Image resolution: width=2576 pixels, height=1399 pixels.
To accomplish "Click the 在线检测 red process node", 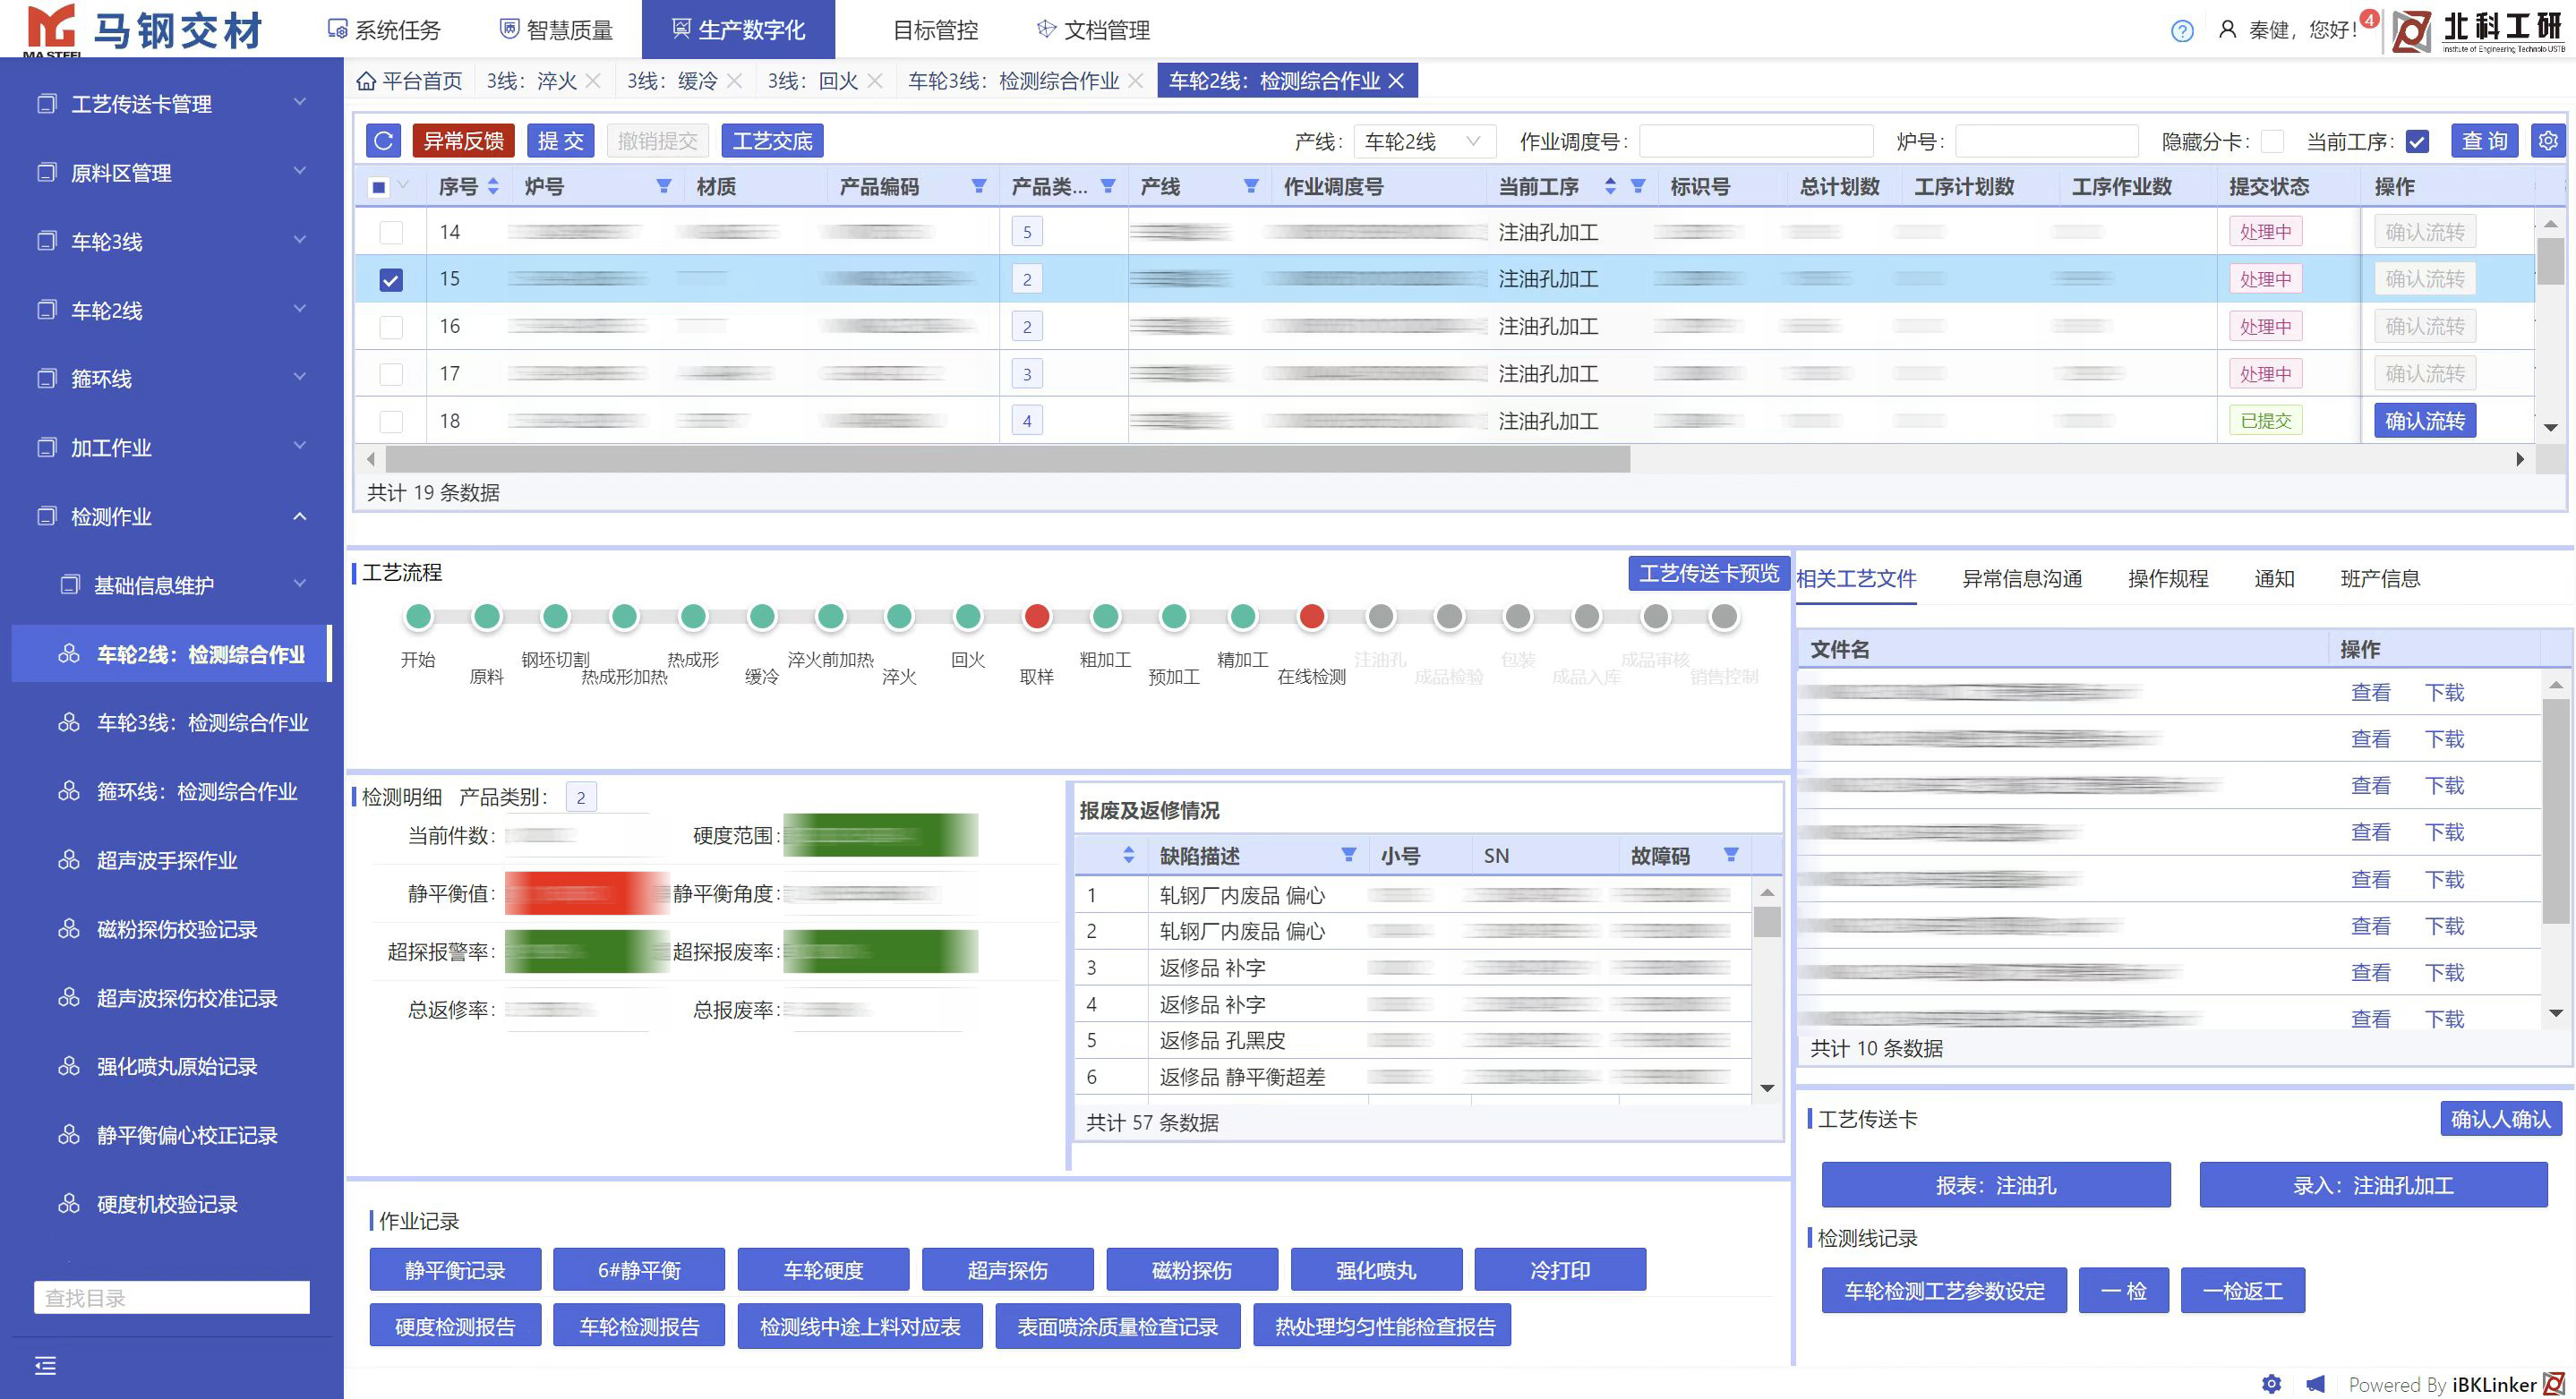I will 1311,617.
